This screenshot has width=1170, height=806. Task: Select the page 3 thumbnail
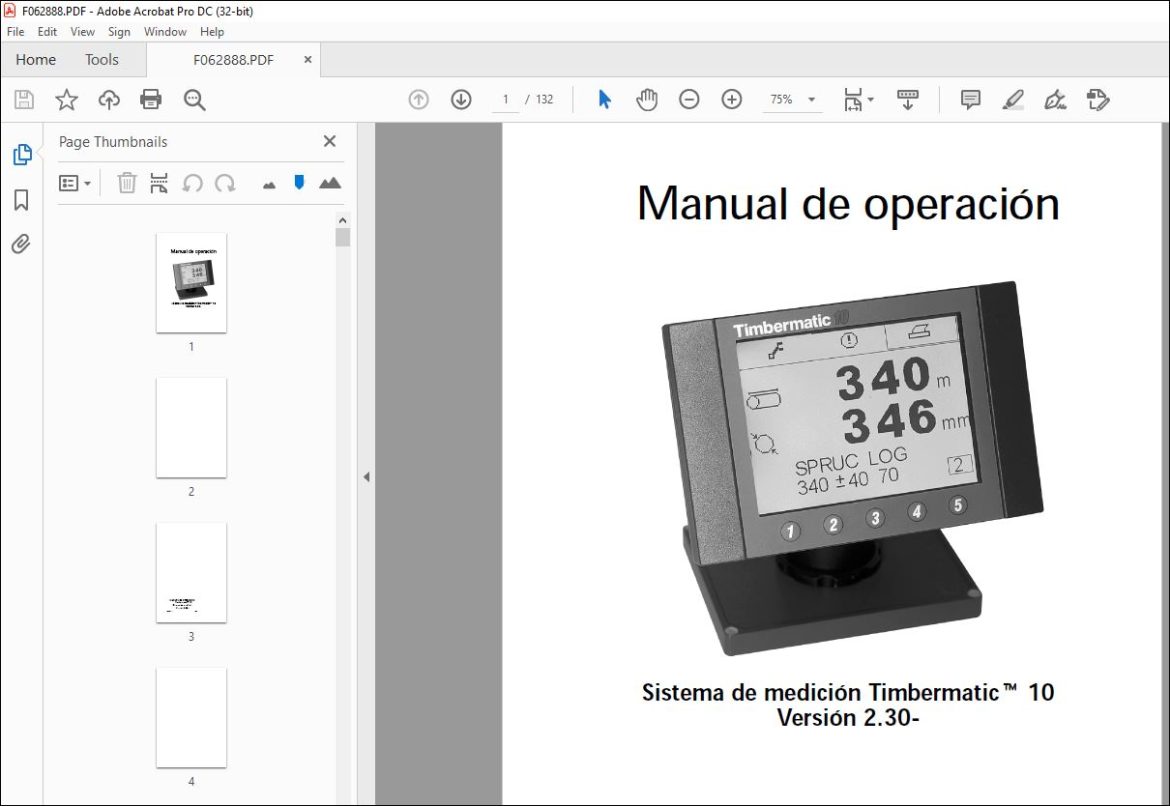click(x=191, y=572)
